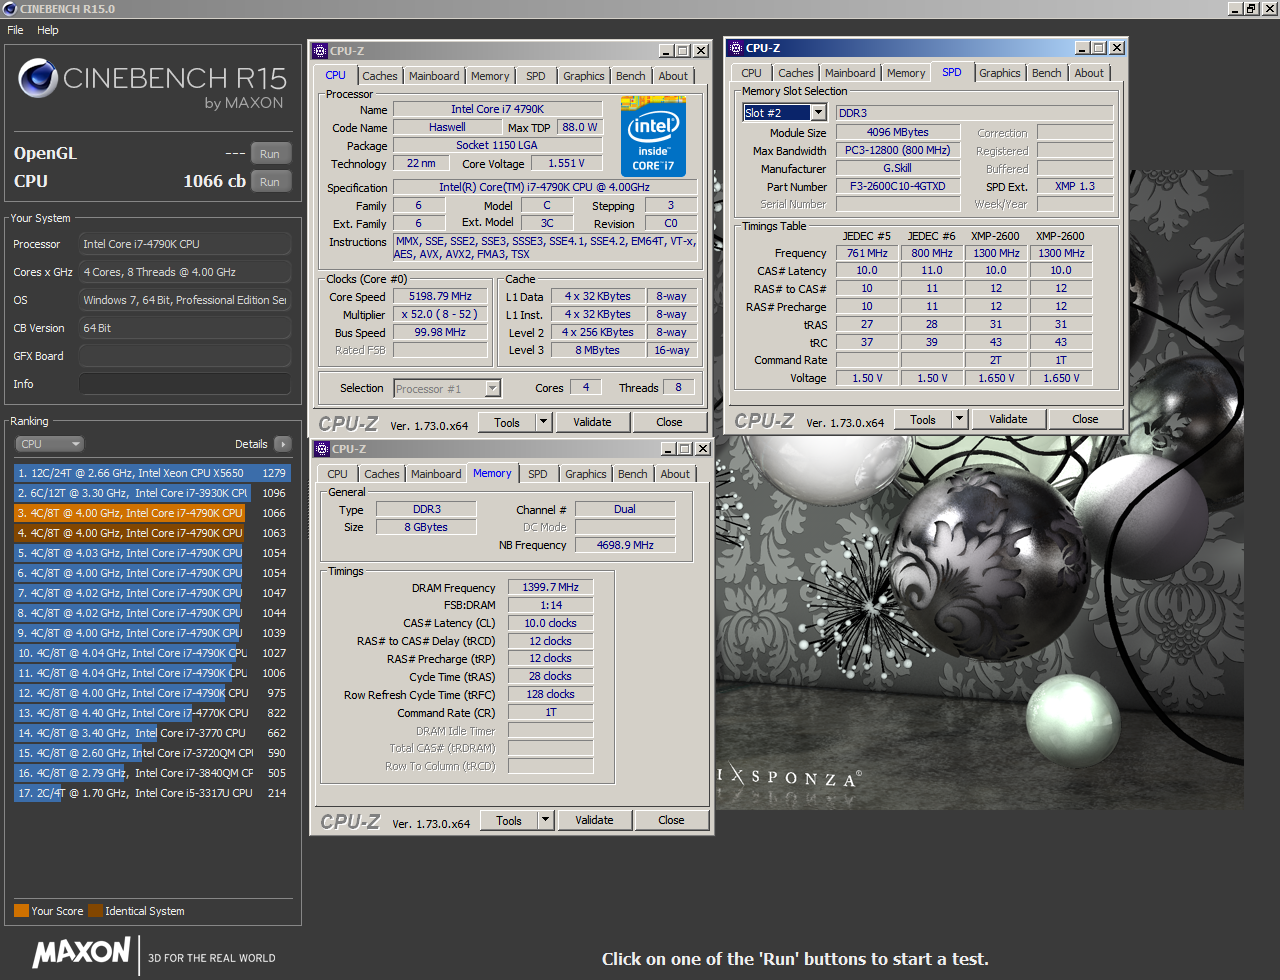Select ranking row Core i7-4770K
Screen dimensions: 1280x980
point(151,713)
